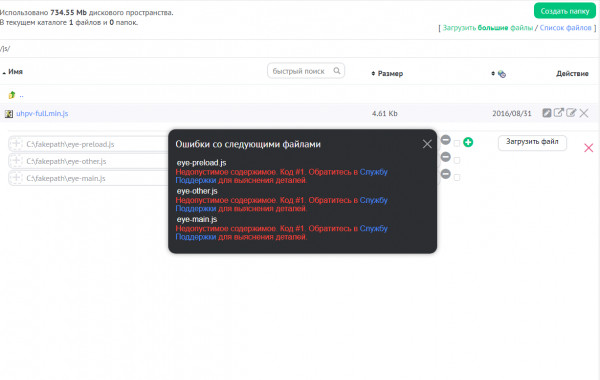The image size is (600, 380).
Task: Click 'Службу Поддержки' link under eye-main.js
Action: 373,228
